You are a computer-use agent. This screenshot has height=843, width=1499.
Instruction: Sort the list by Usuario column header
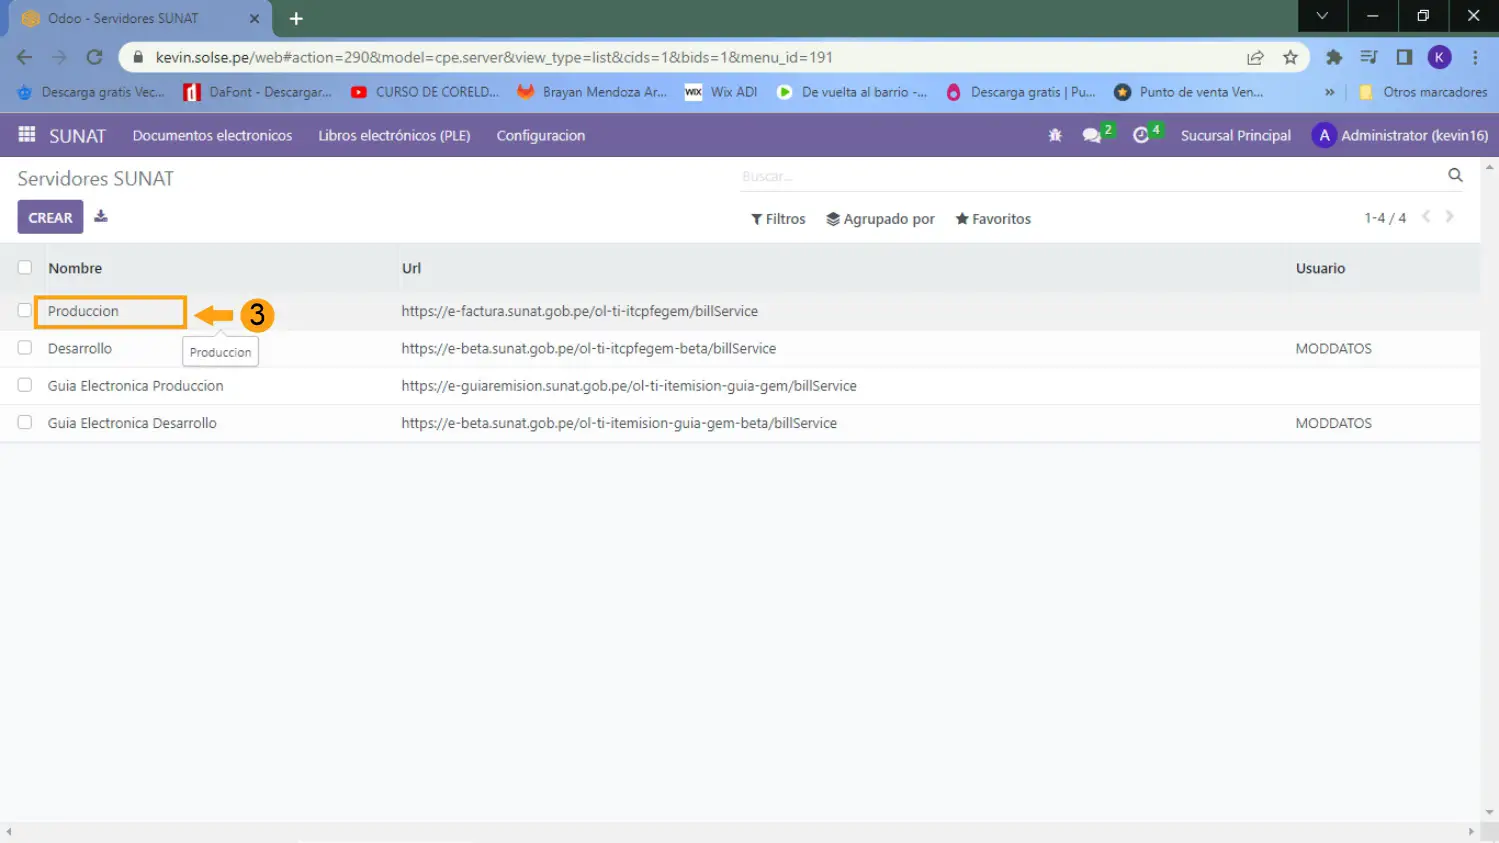1320,268
